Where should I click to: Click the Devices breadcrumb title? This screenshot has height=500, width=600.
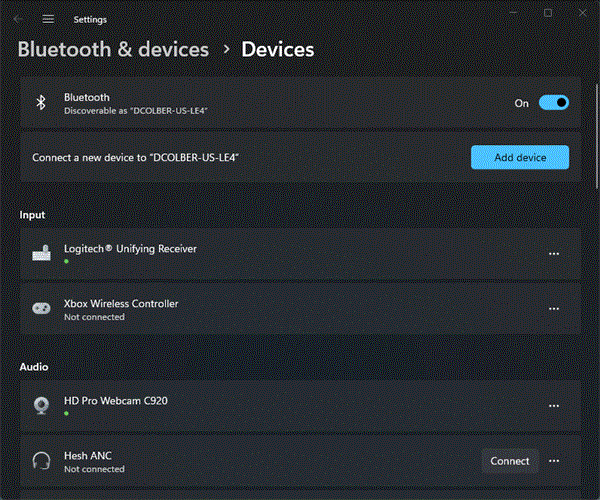pos(277,49)
